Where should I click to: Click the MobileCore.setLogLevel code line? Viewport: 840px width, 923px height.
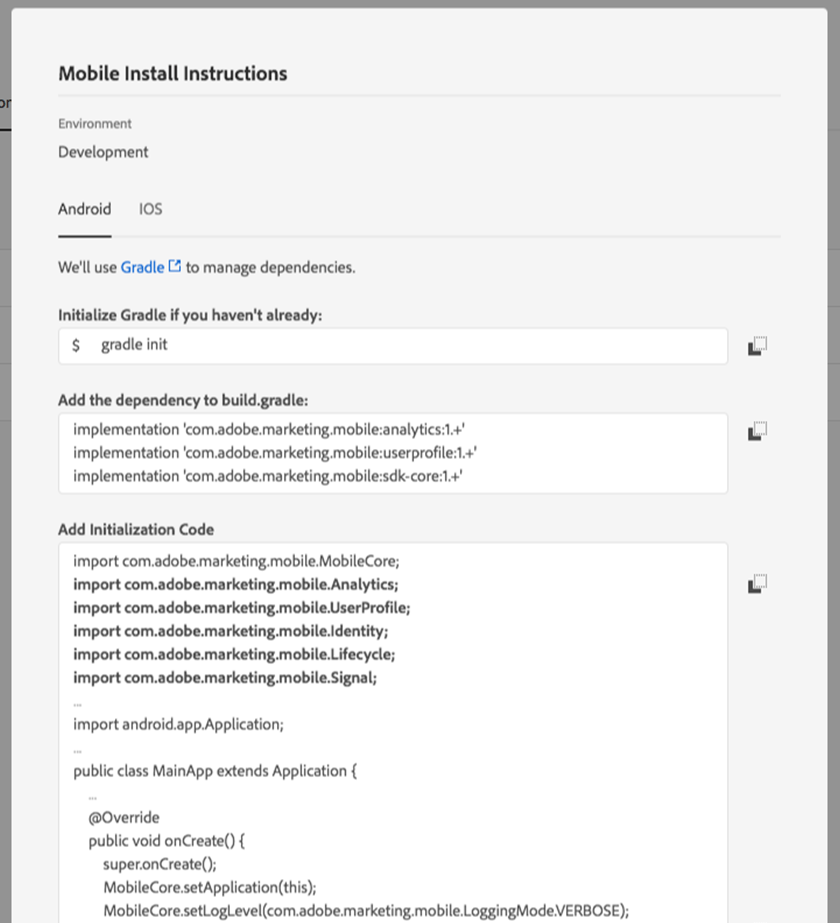click(365, 909)
